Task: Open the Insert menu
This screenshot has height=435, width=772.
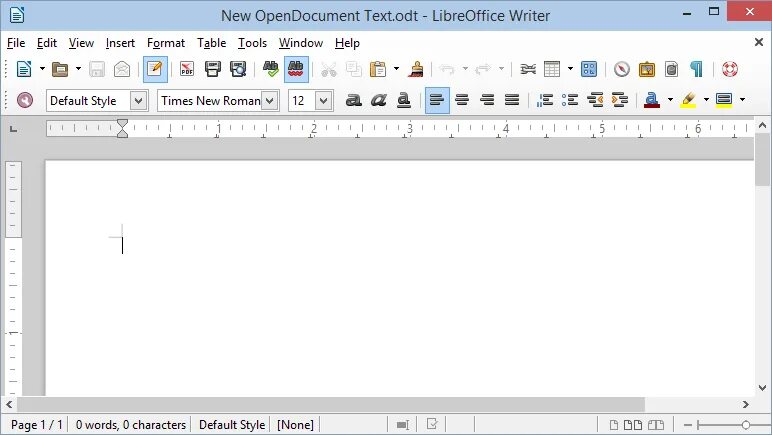Action: (x=120, y=43)
